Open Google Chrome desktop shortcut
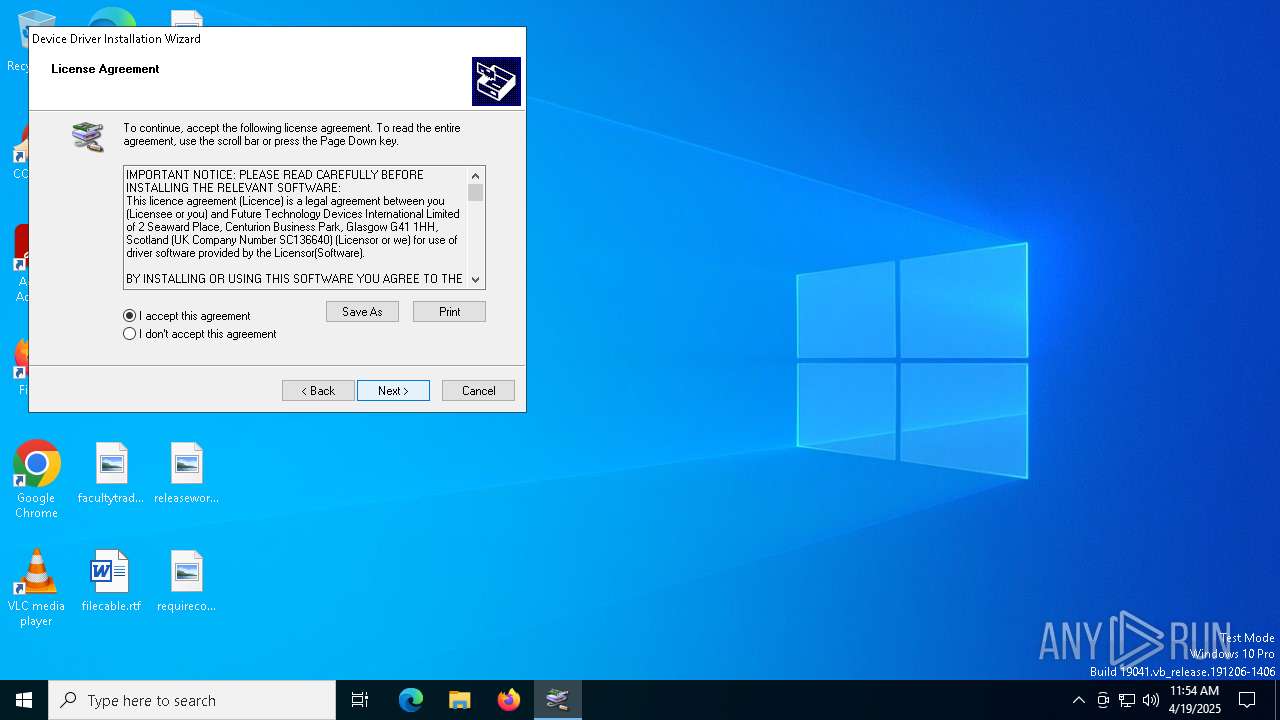This screenshot has width=1280, height=720. coord(36,480)
